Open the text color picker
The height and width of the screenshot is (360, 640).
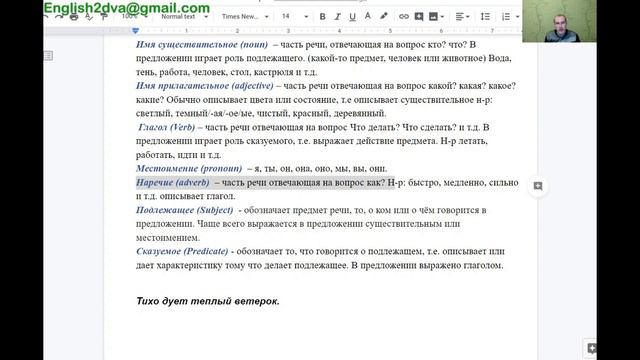coord(368,16)
